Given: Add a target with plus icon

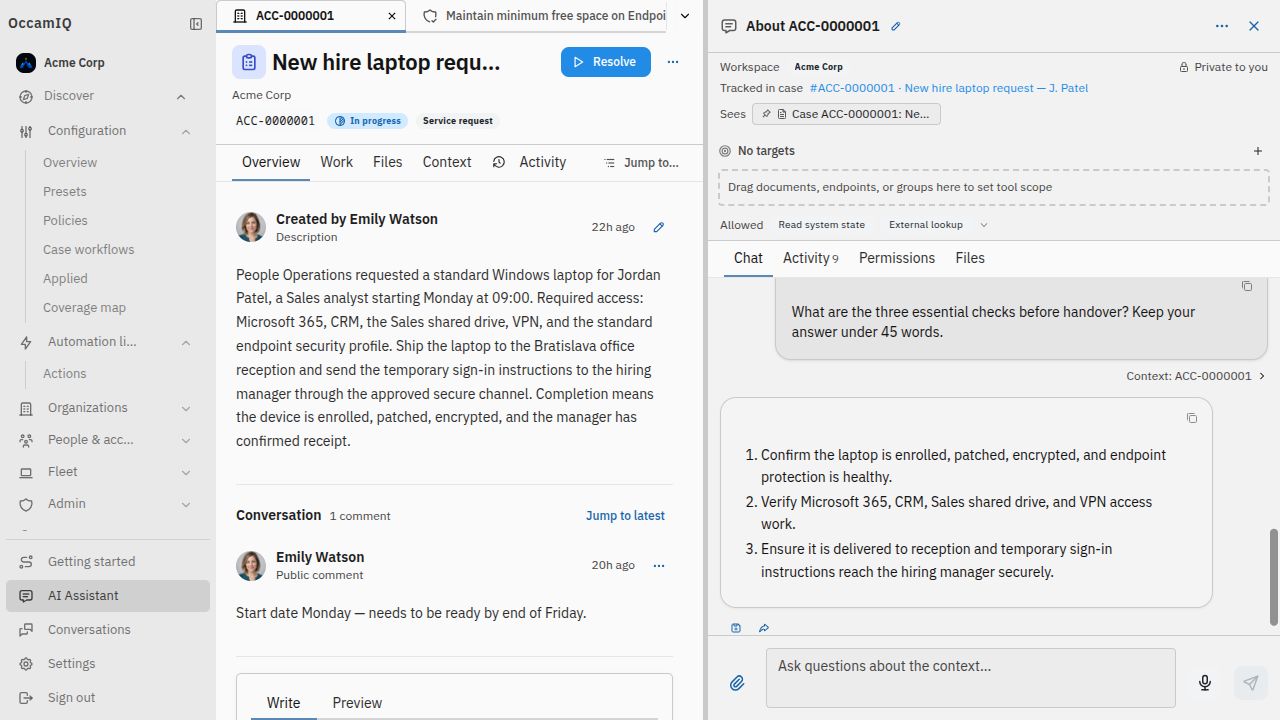Looking at the screenshot, I should point(1258,151).
